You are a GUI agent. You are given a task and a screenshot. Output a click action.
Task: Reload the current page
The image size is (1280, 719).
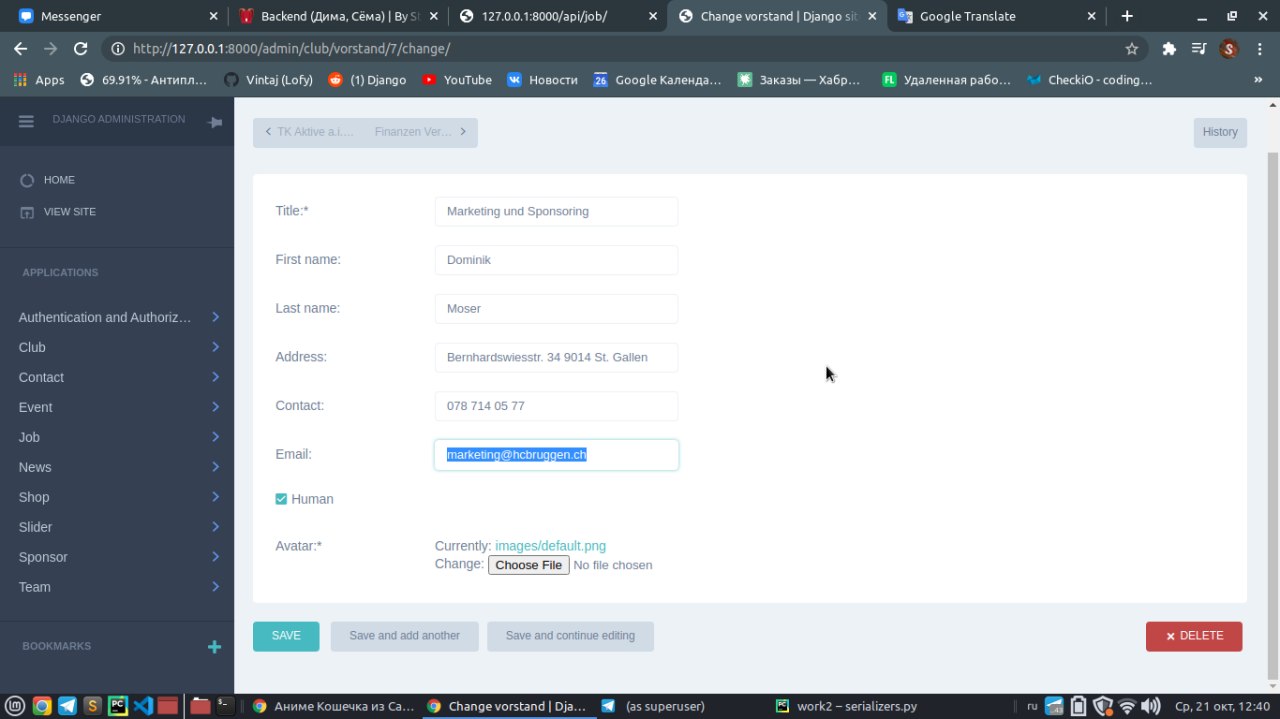coord(81,48)
